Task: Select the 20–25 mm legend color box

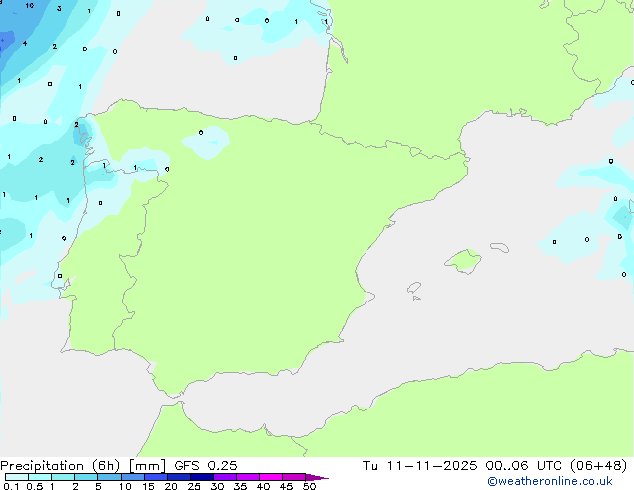Action: point(179,477)
